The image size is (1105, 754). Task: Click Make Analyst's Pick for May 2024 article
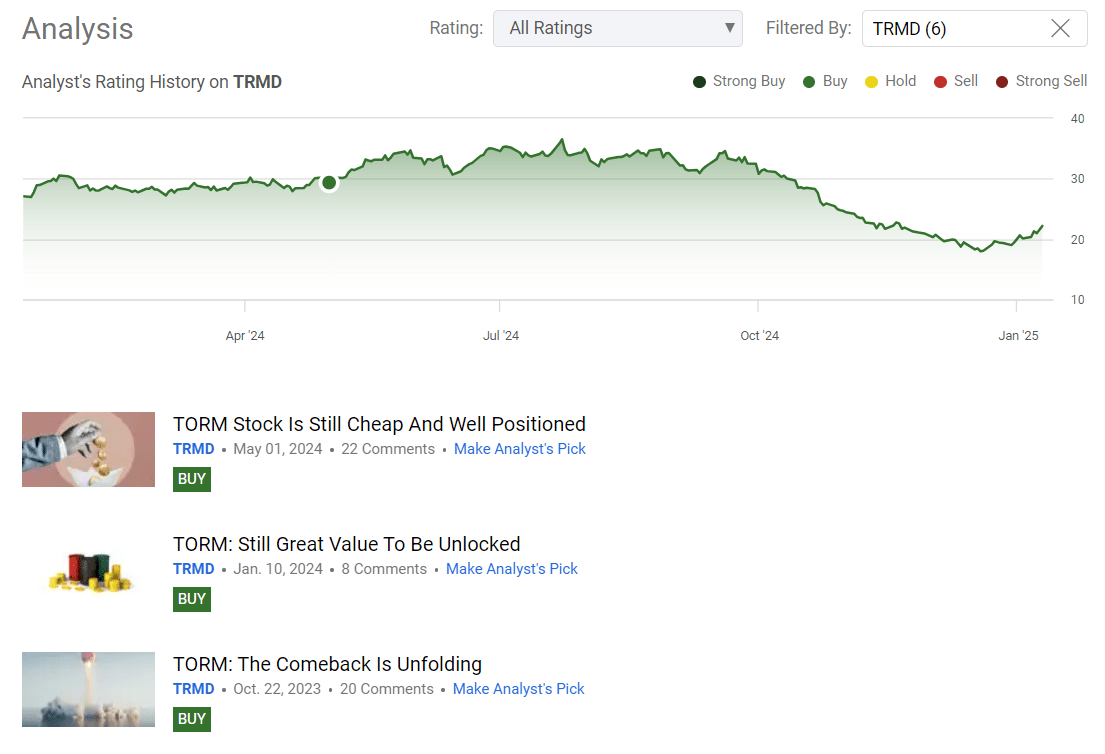(520, 449)
